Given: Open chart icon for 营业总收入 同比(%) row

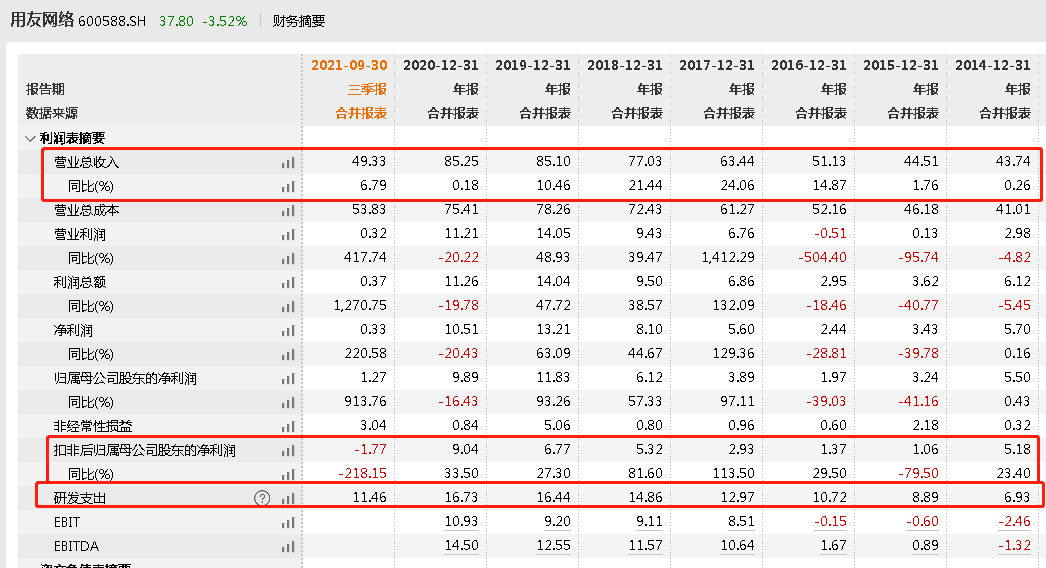Looking at the screenshot, I should click(x=288, y=186).
